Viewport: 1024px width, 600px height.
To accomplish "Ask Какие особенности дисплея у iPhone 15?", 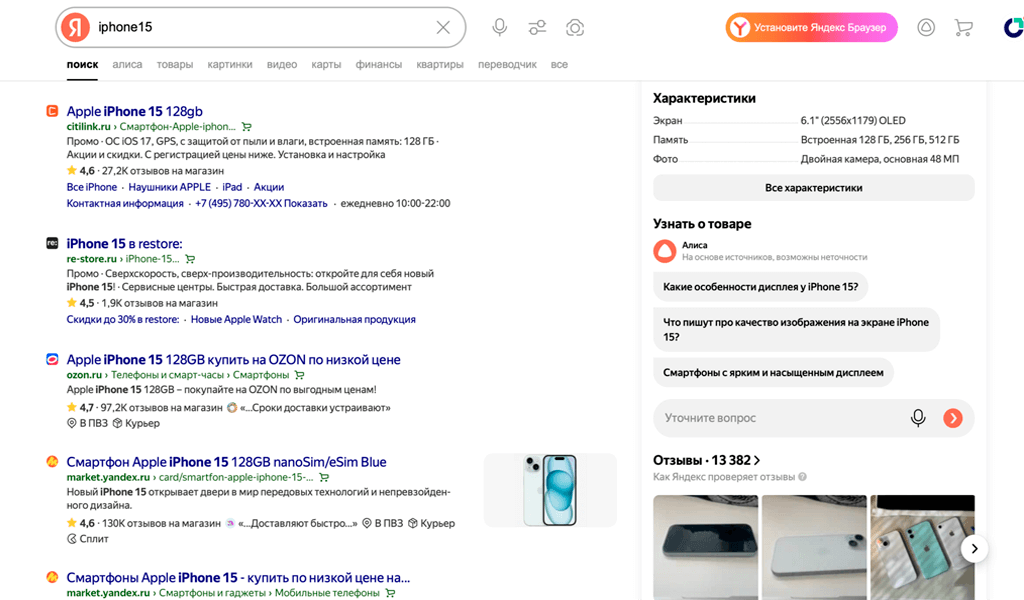I will pos(760,287).
